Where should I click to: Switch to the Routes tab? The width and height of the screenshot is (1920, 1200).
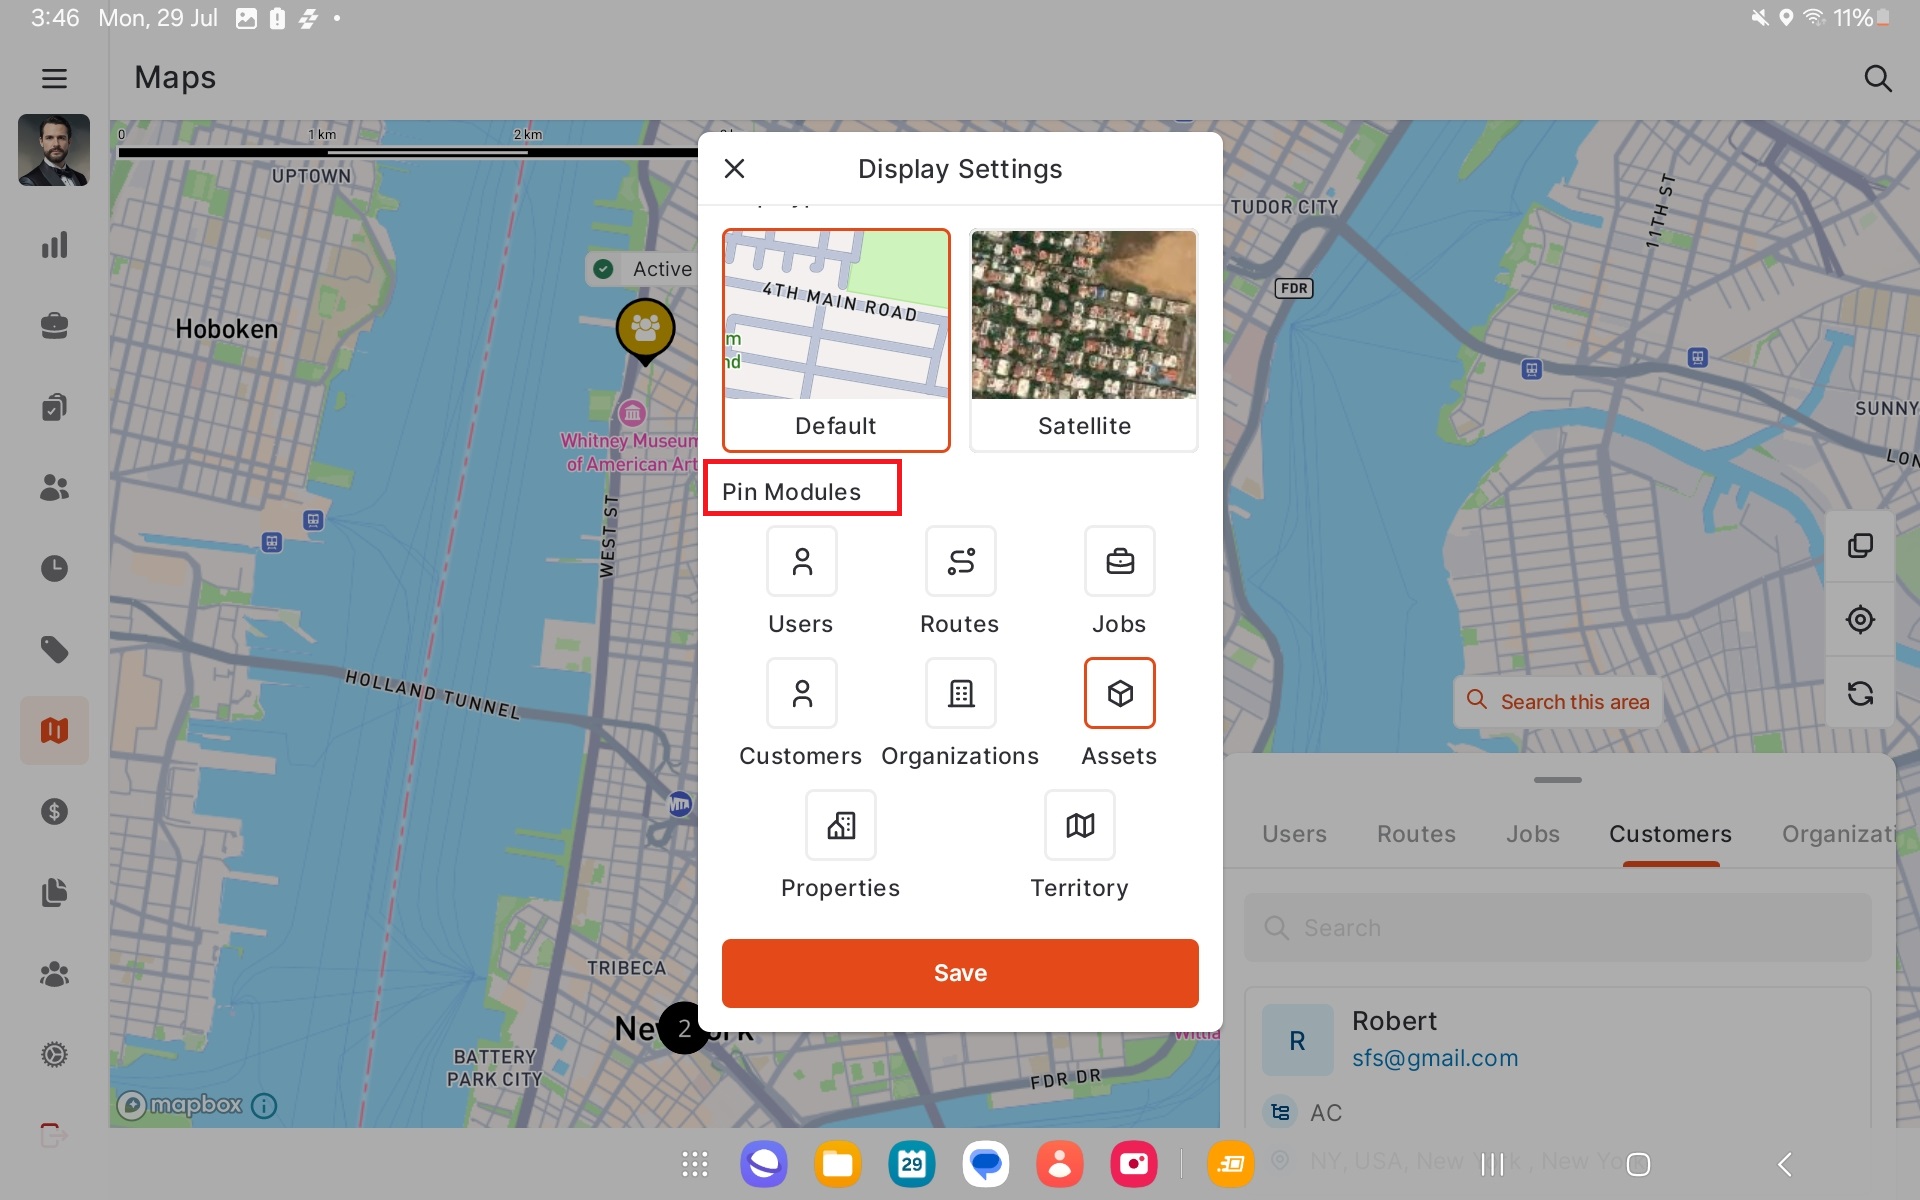point(1416,834)
